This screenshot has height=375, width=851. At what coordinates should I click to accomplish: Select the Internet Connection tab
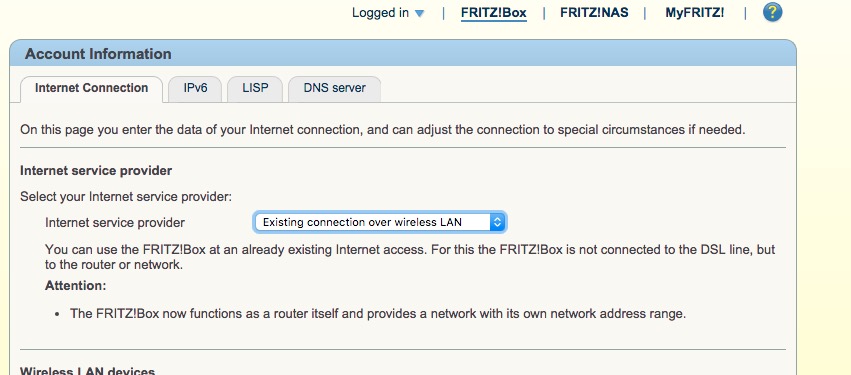91,88
